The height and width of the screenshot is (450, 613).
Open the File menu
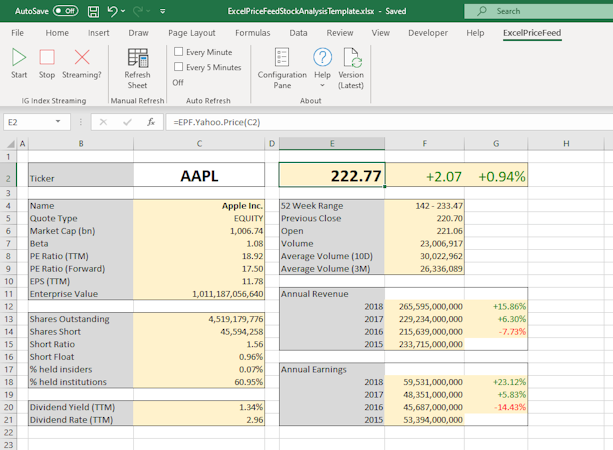tap(17, 32)
